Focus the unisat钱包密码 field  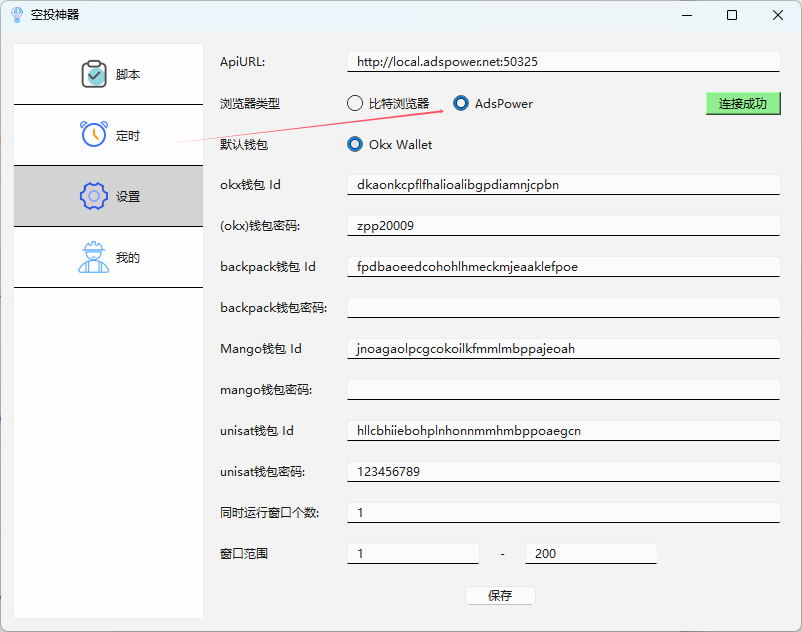[563, 471]
